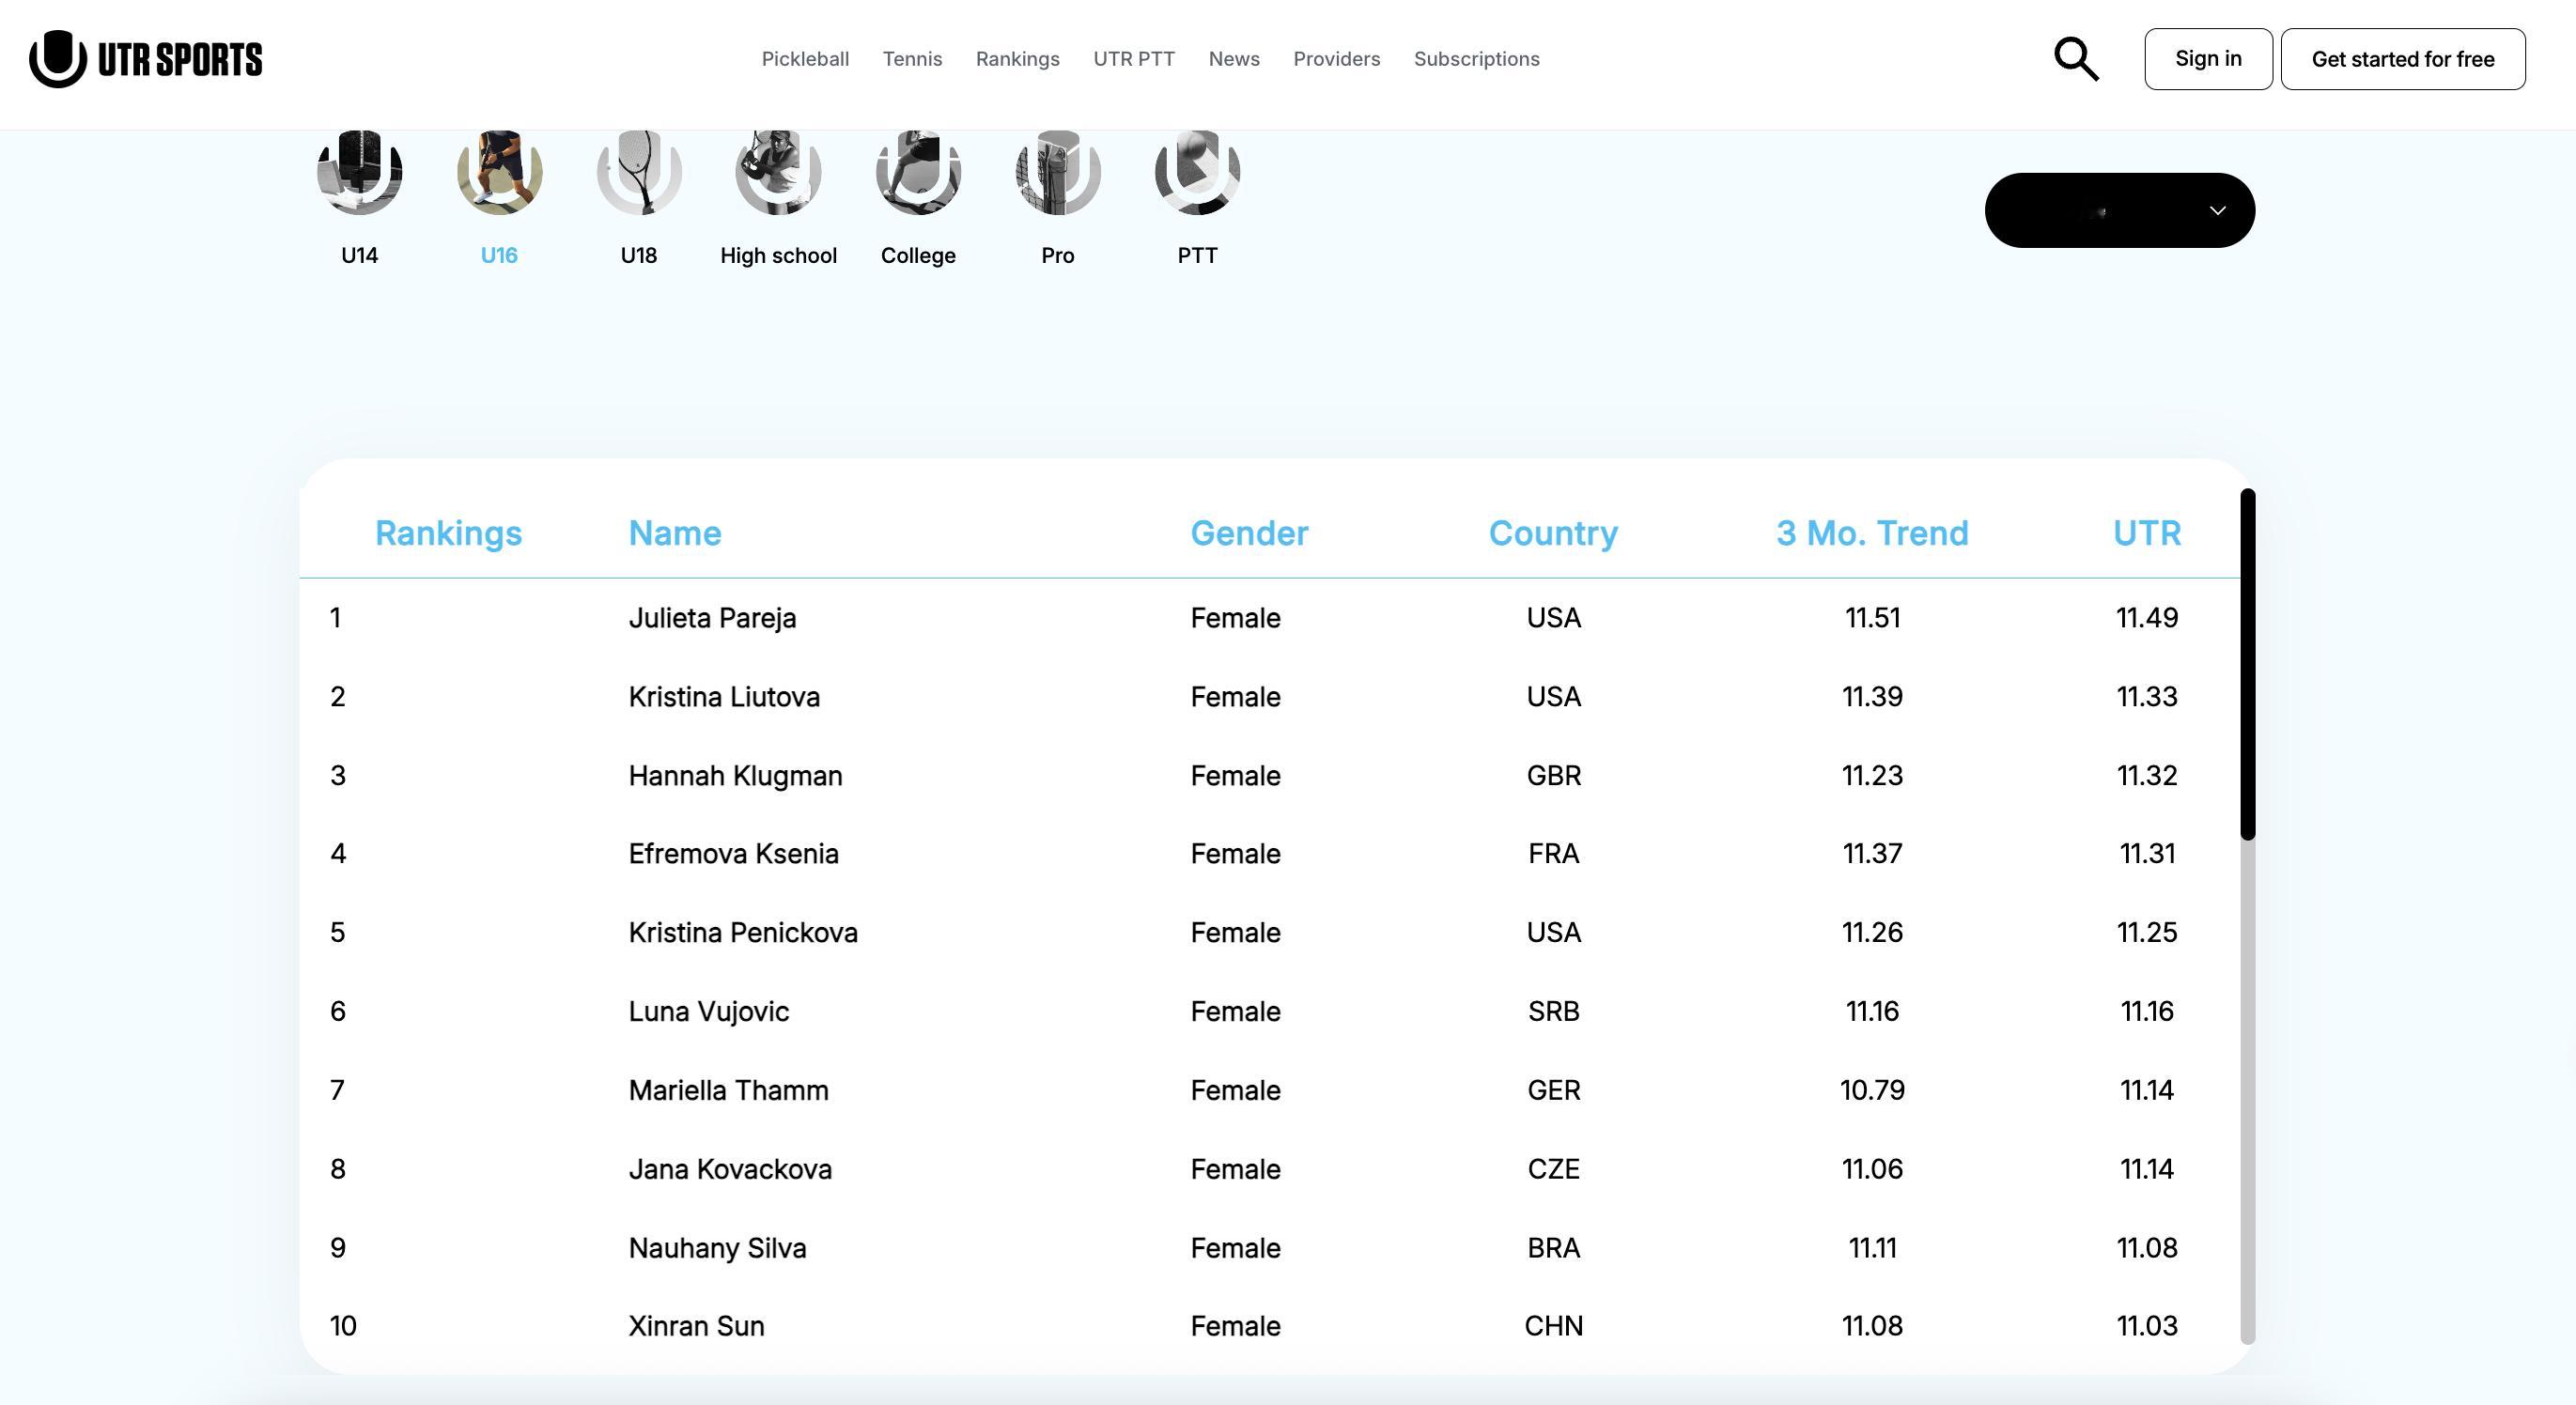Select the U16 category icon

(499, 173)
